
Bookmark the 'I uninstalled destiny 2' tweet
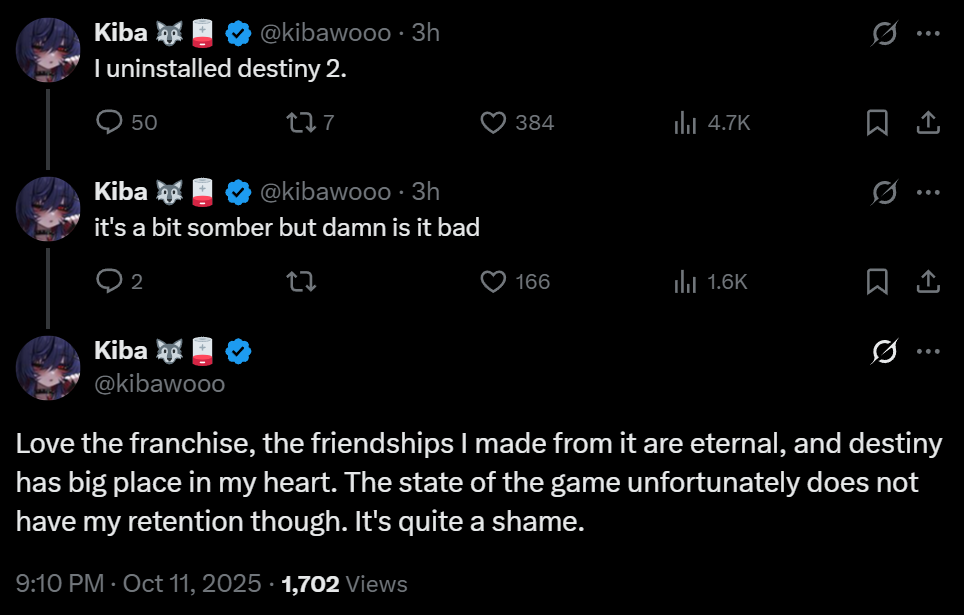tap(877, 122)
